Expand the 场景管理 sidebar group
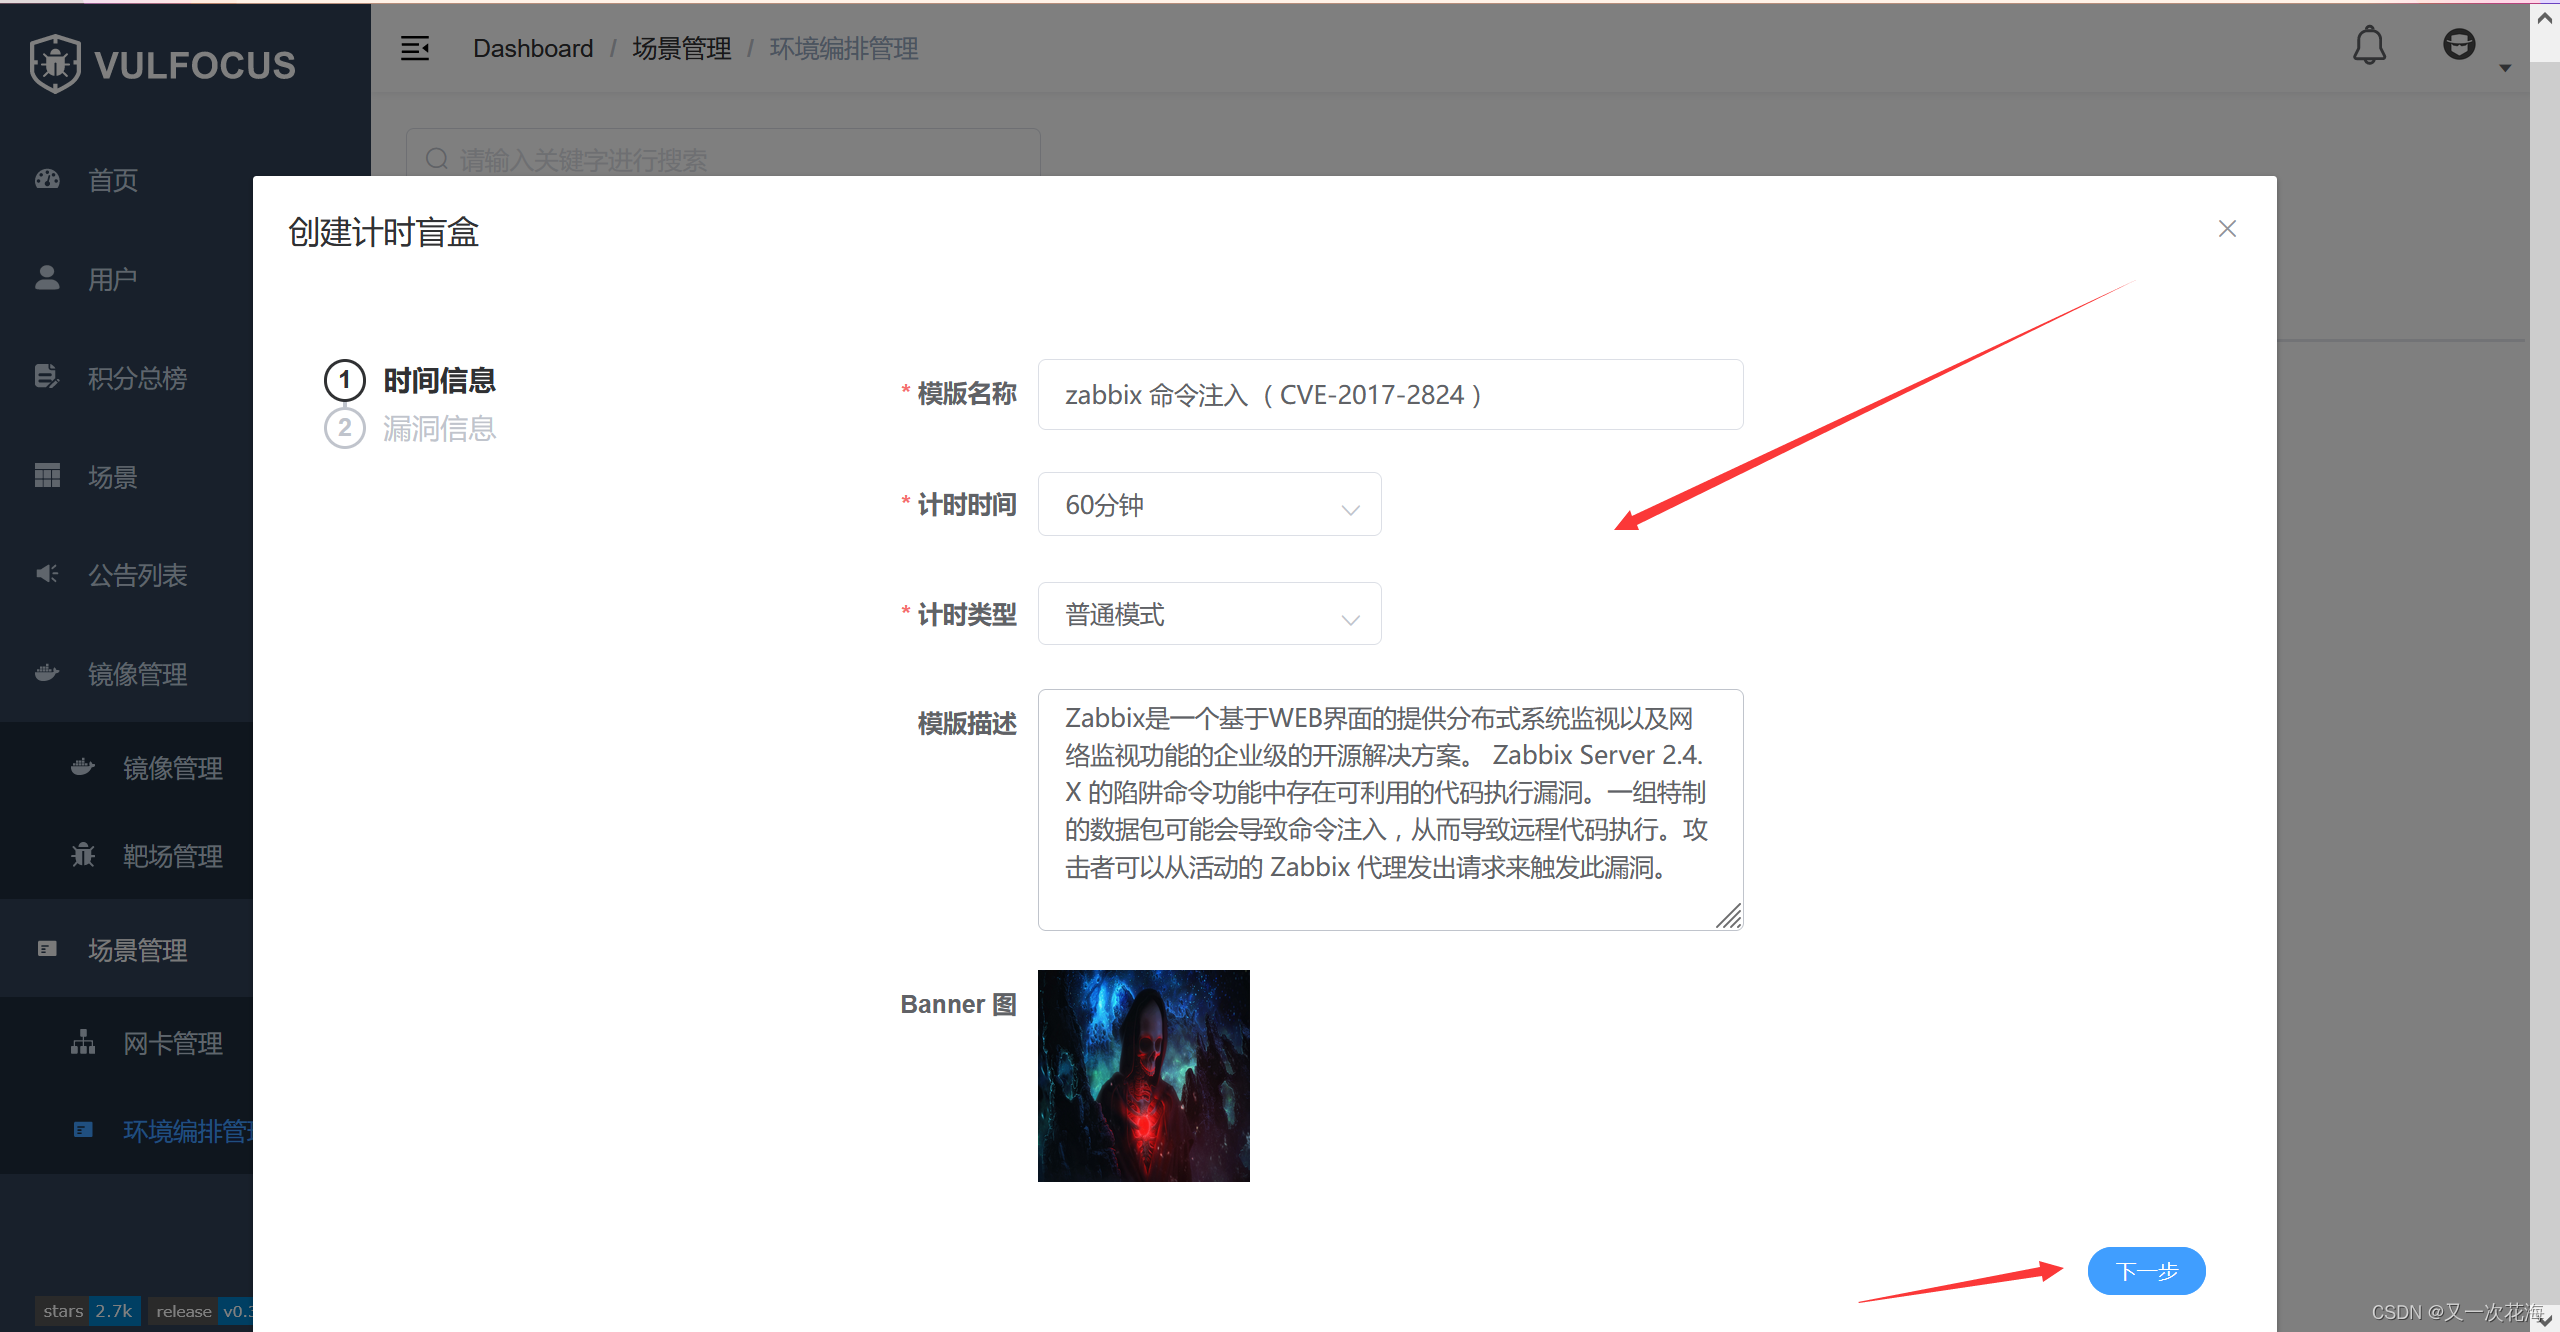 click(126, 950)
